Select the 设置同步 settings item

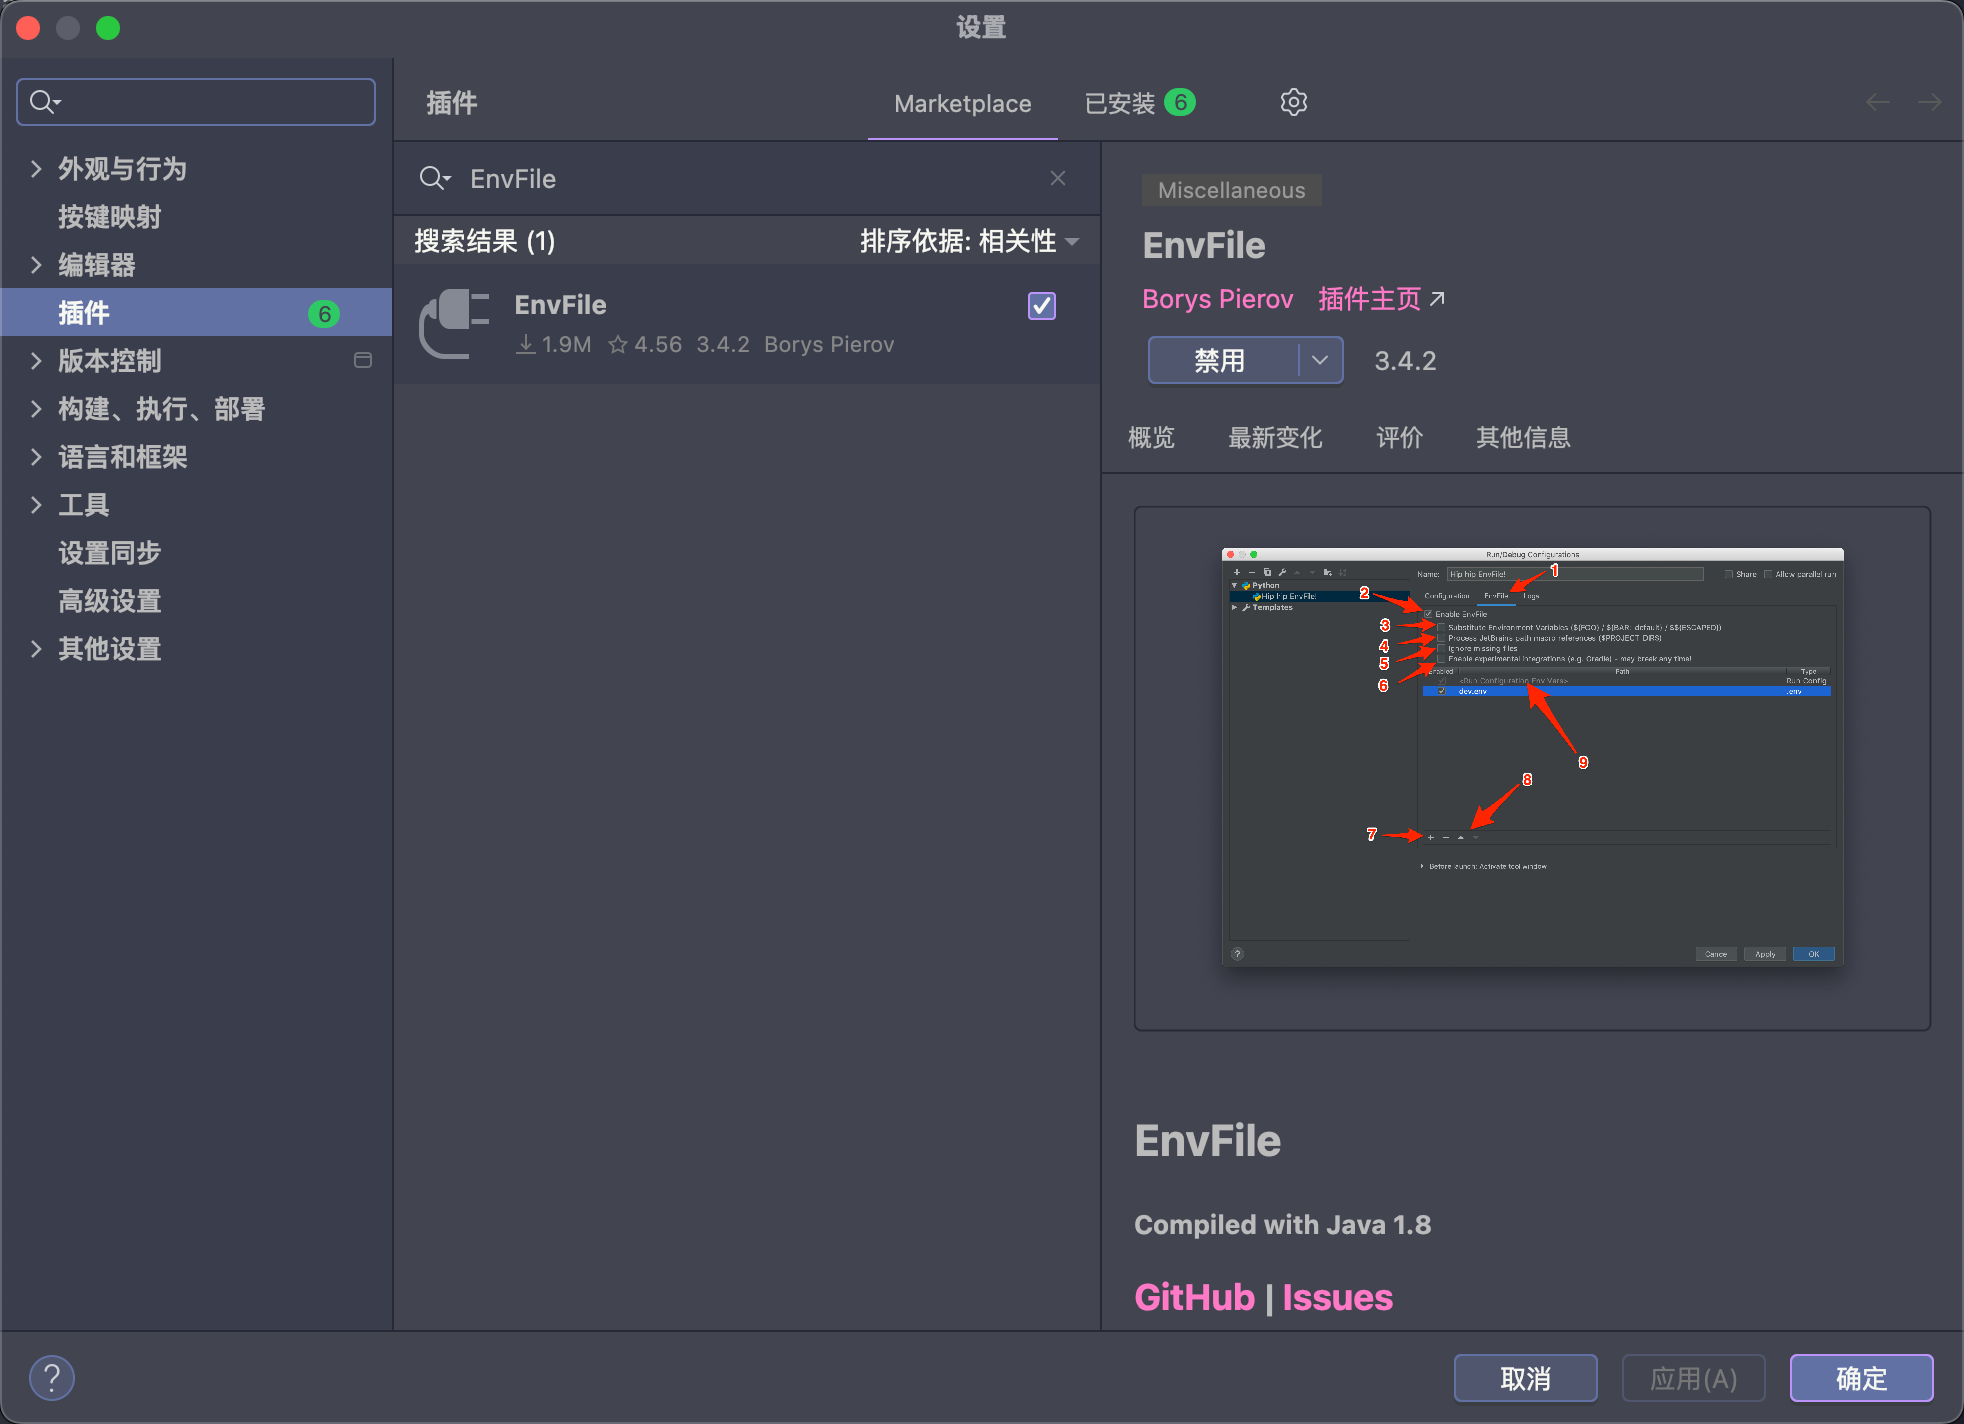pyautogui.click(x=109, y=552)
